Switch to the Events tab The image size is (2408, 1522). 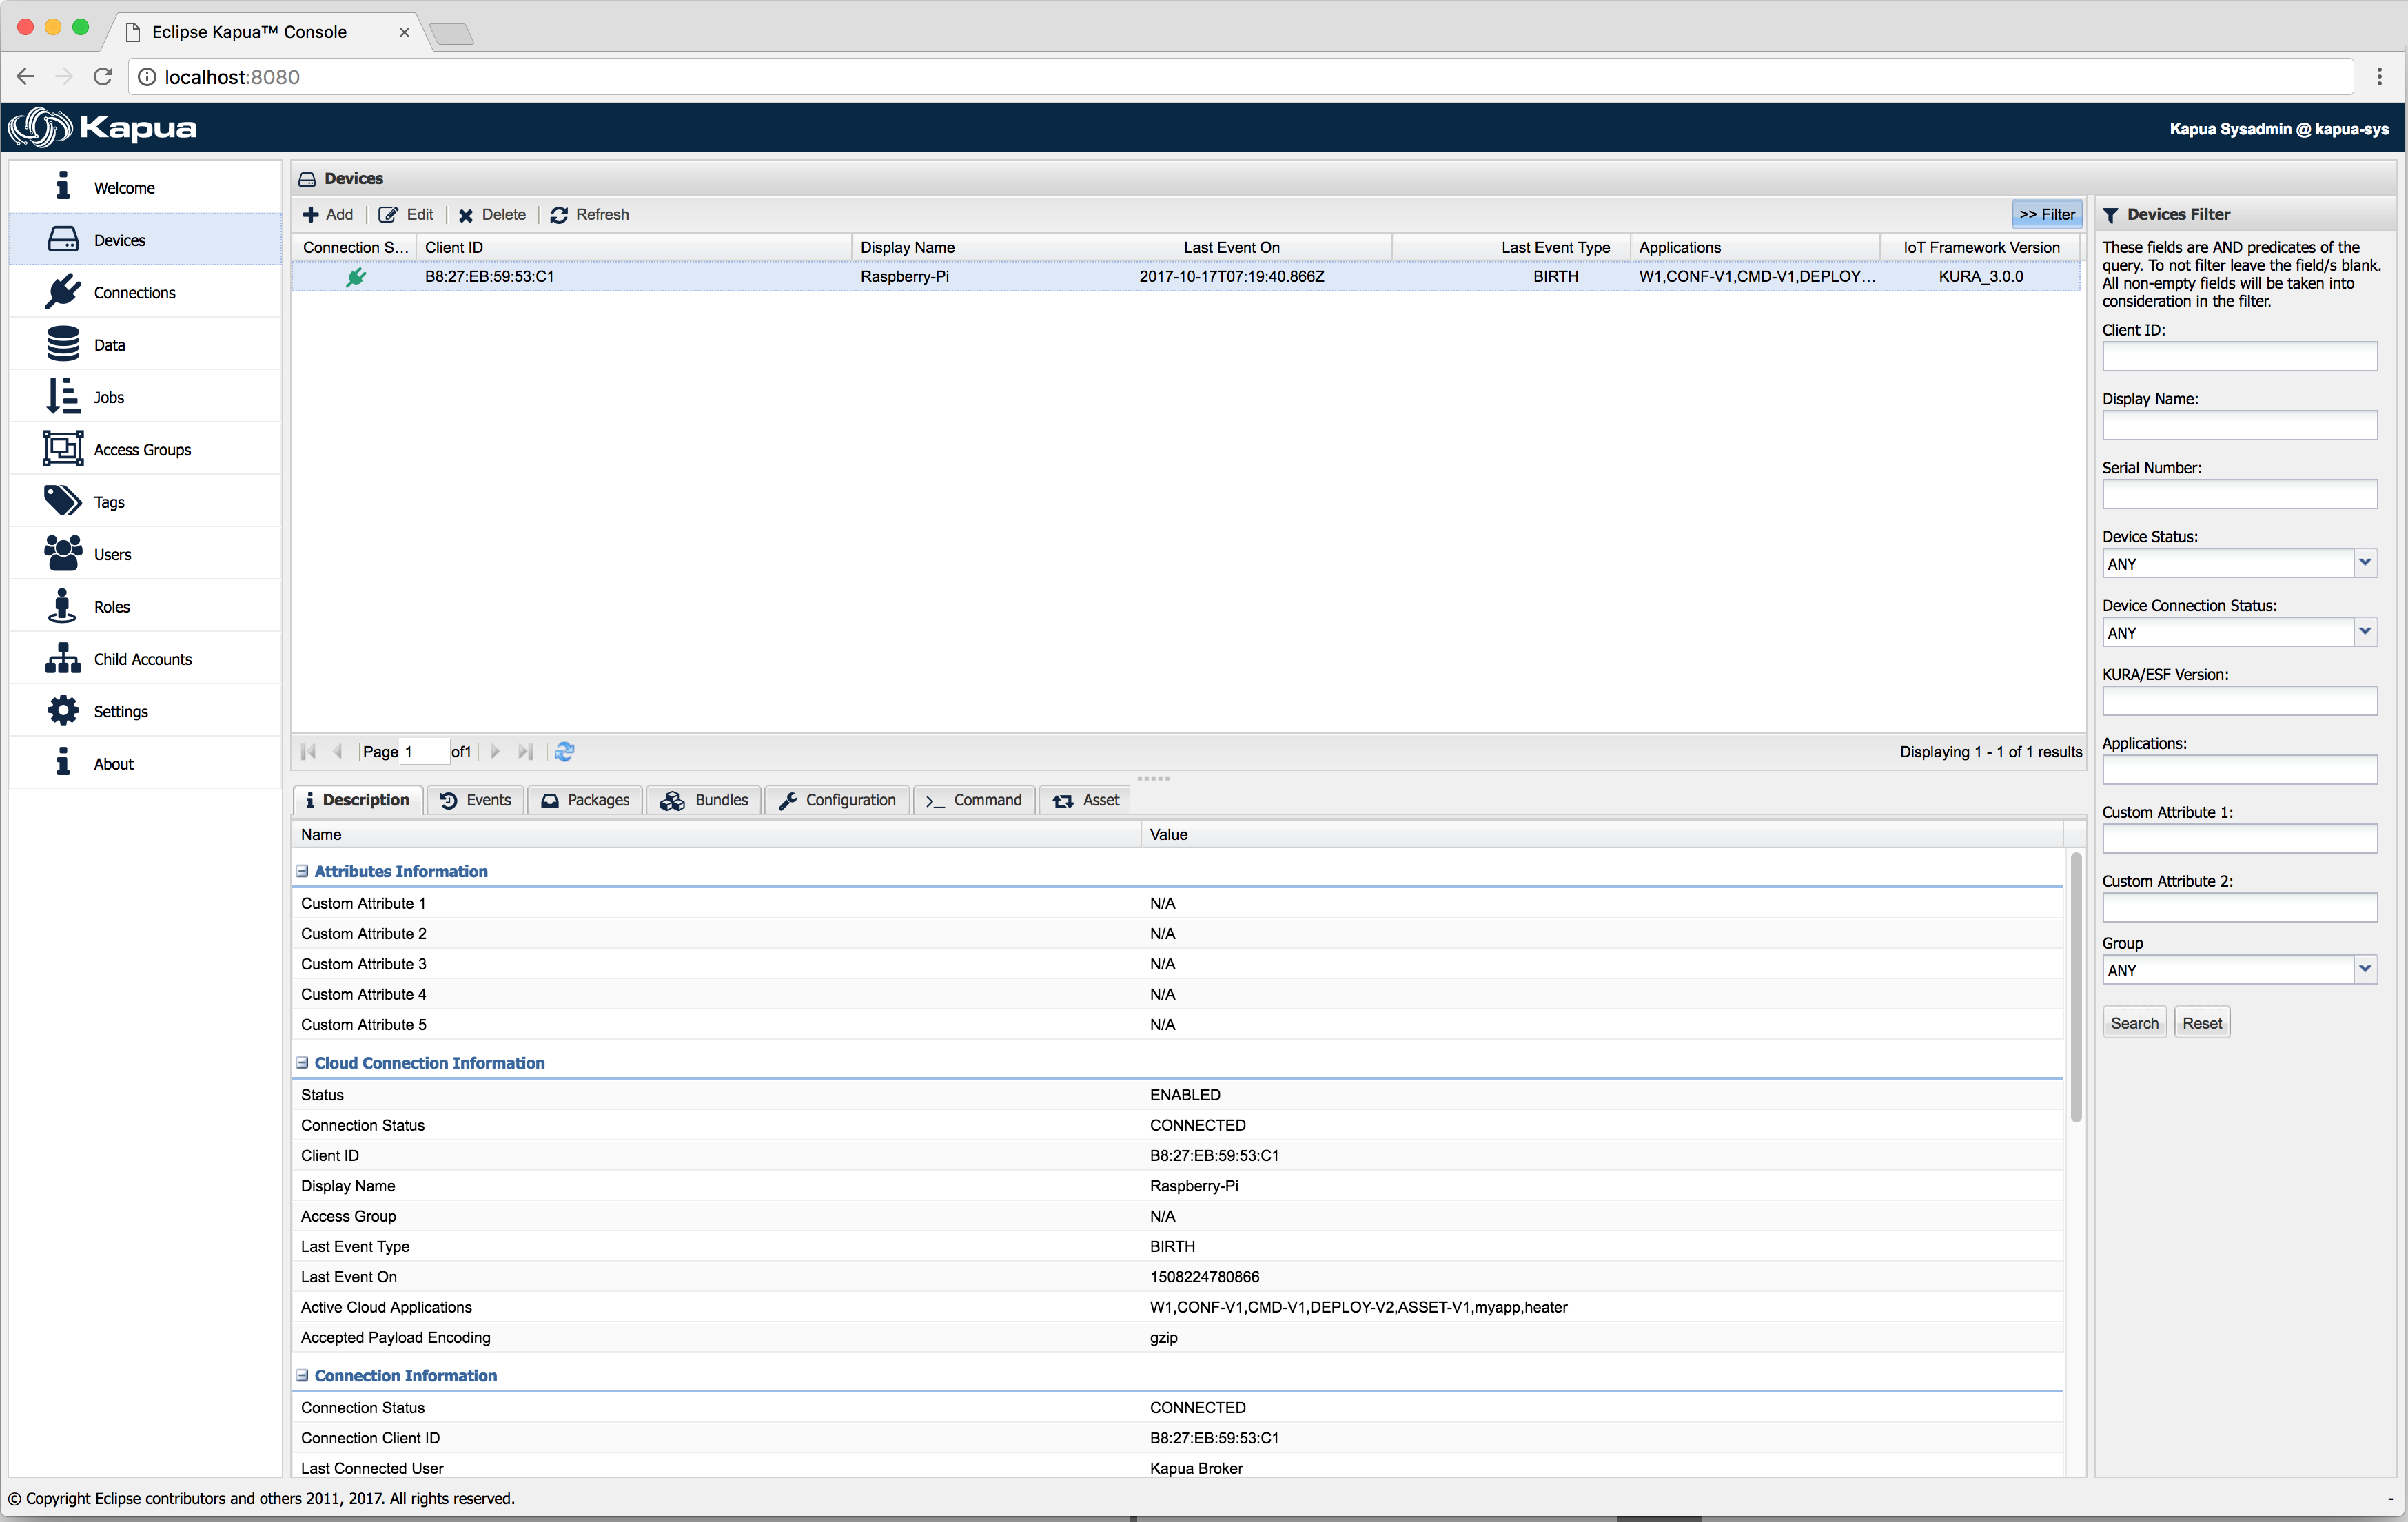(476, 800)
